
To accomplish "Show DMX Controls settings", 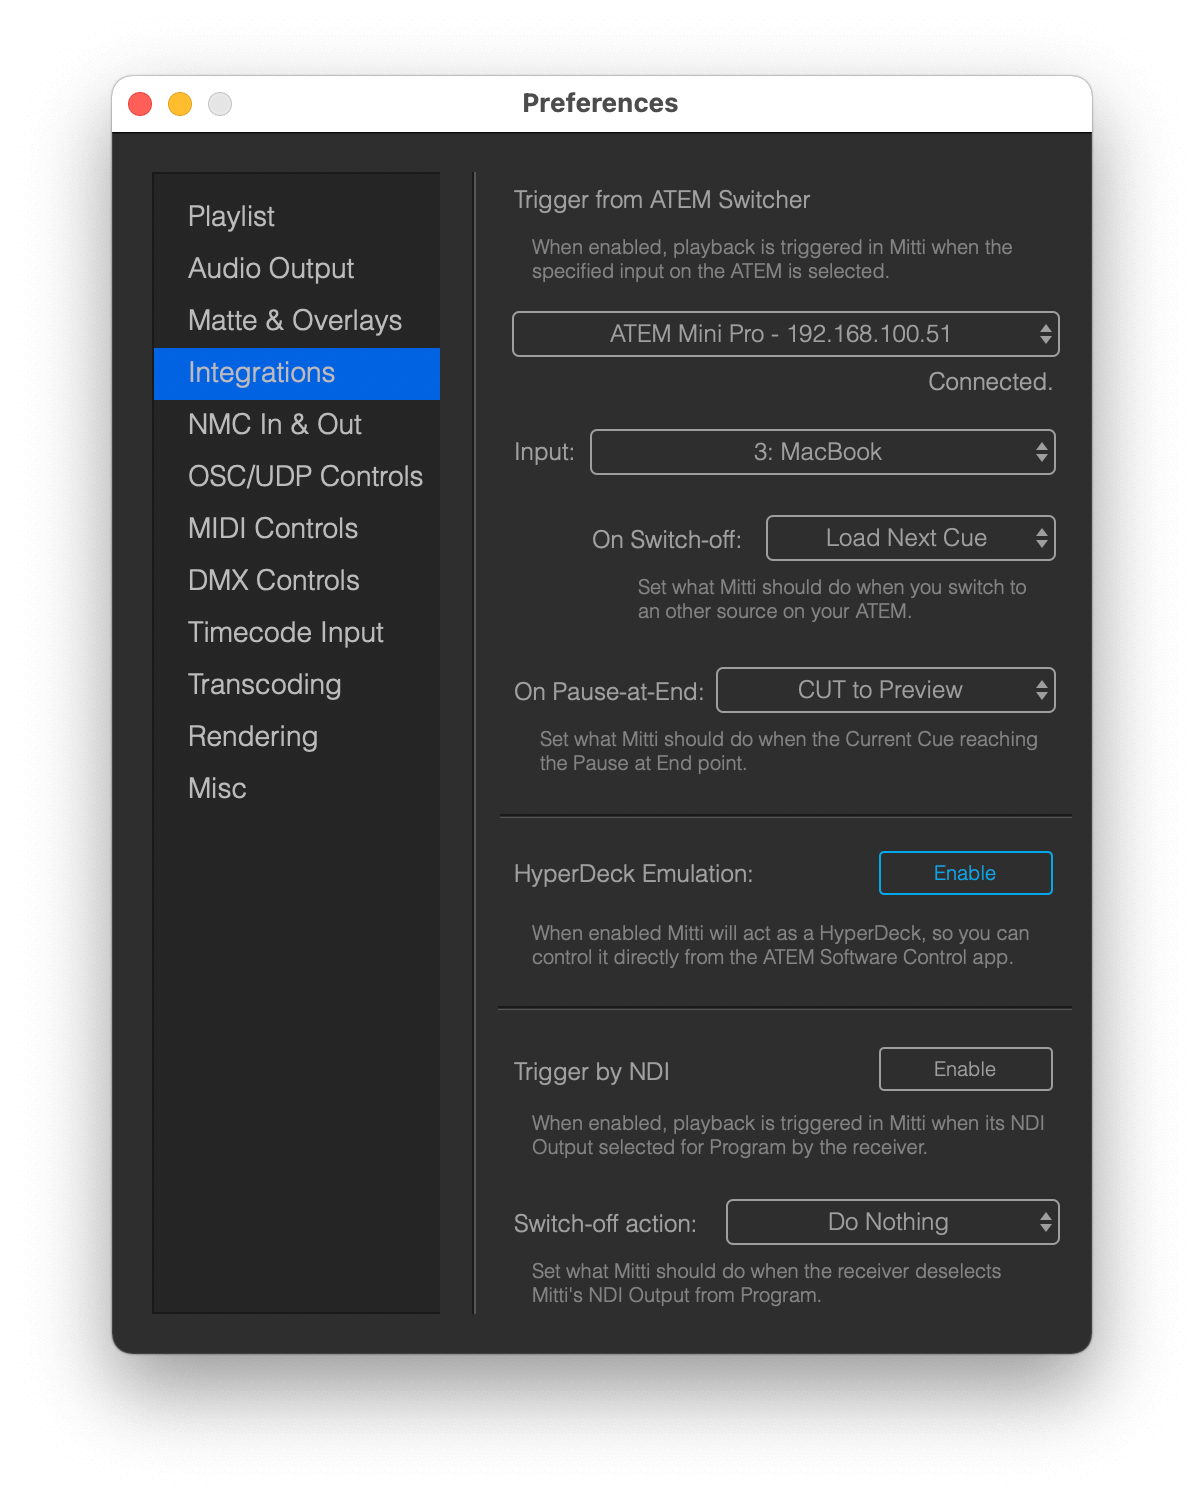I will (274, 580).
